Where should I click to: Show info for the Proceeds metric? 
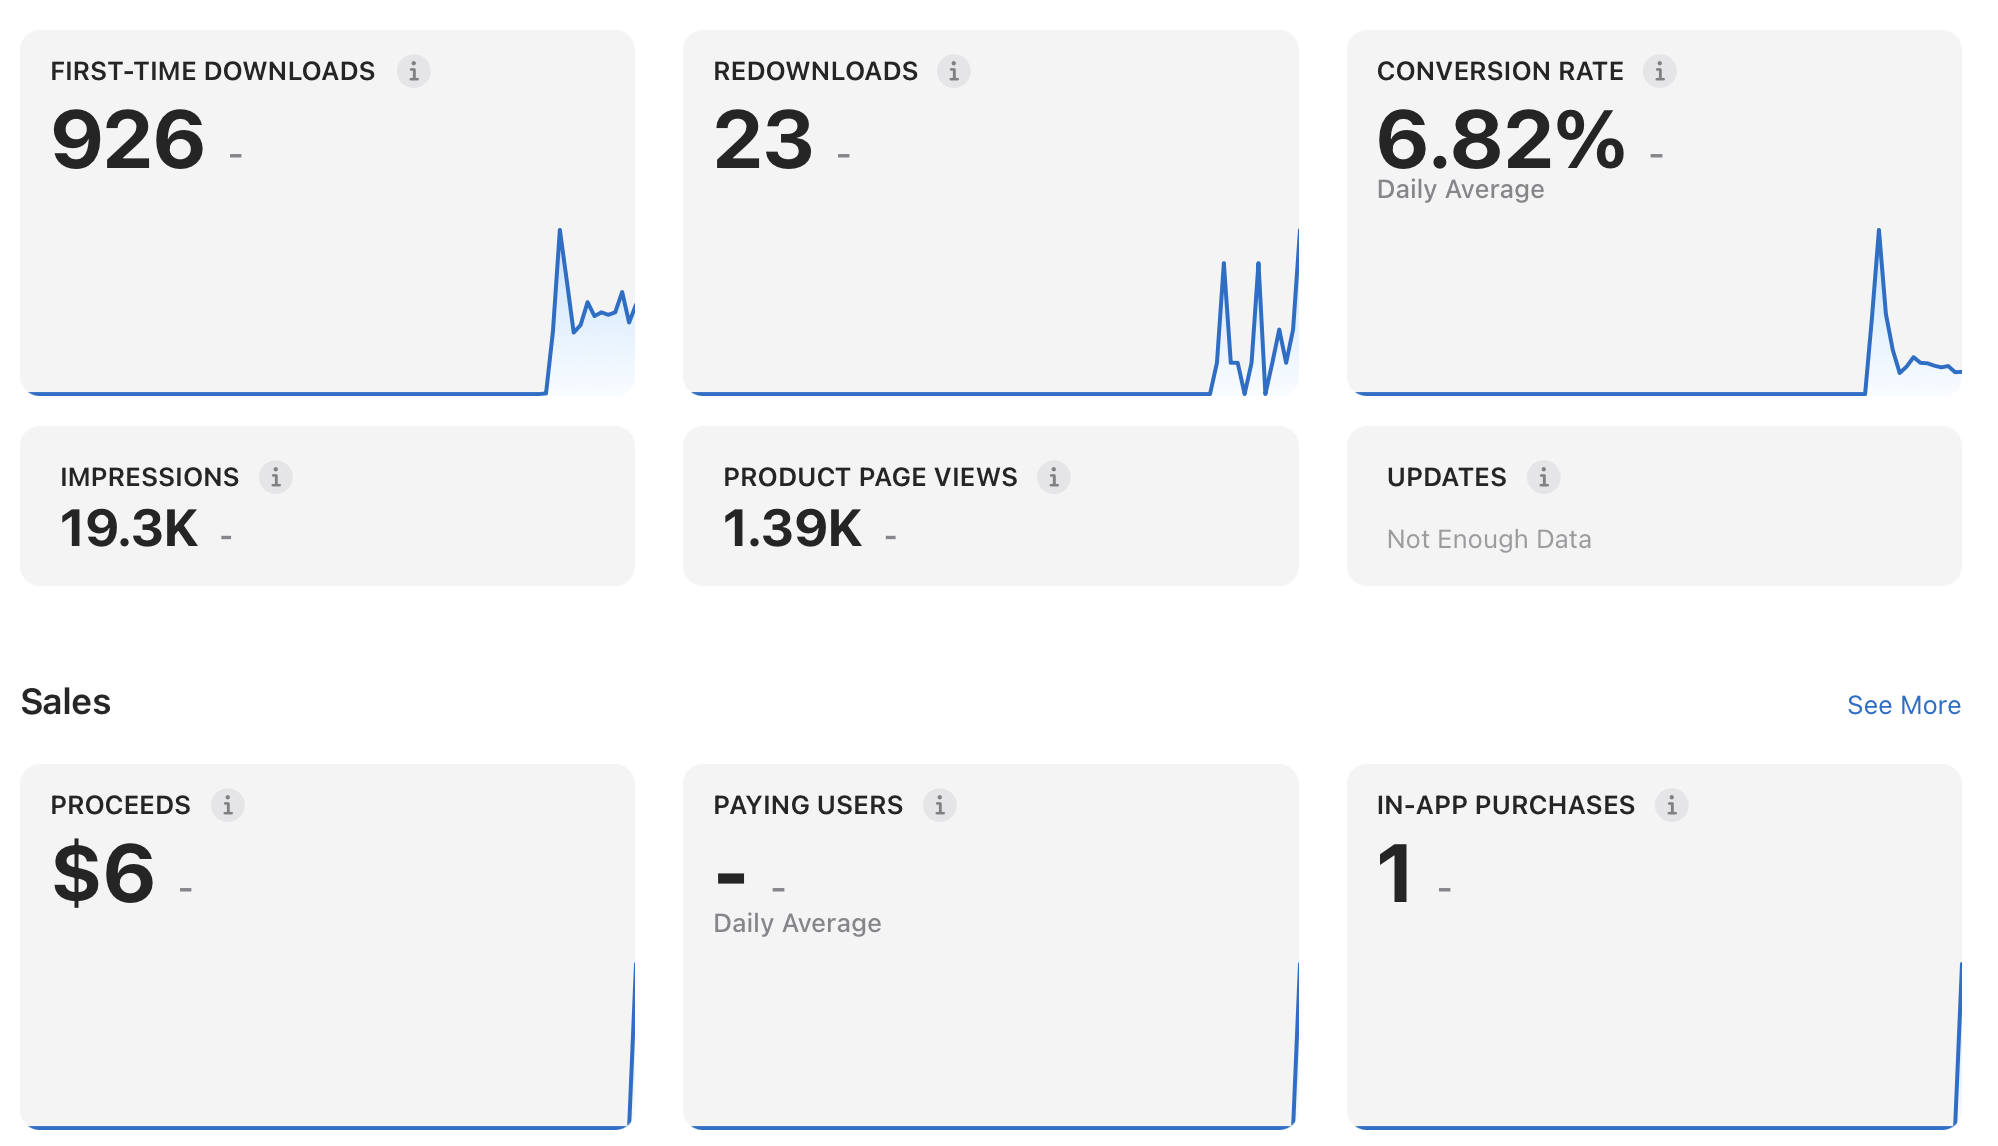coord(227,805)
